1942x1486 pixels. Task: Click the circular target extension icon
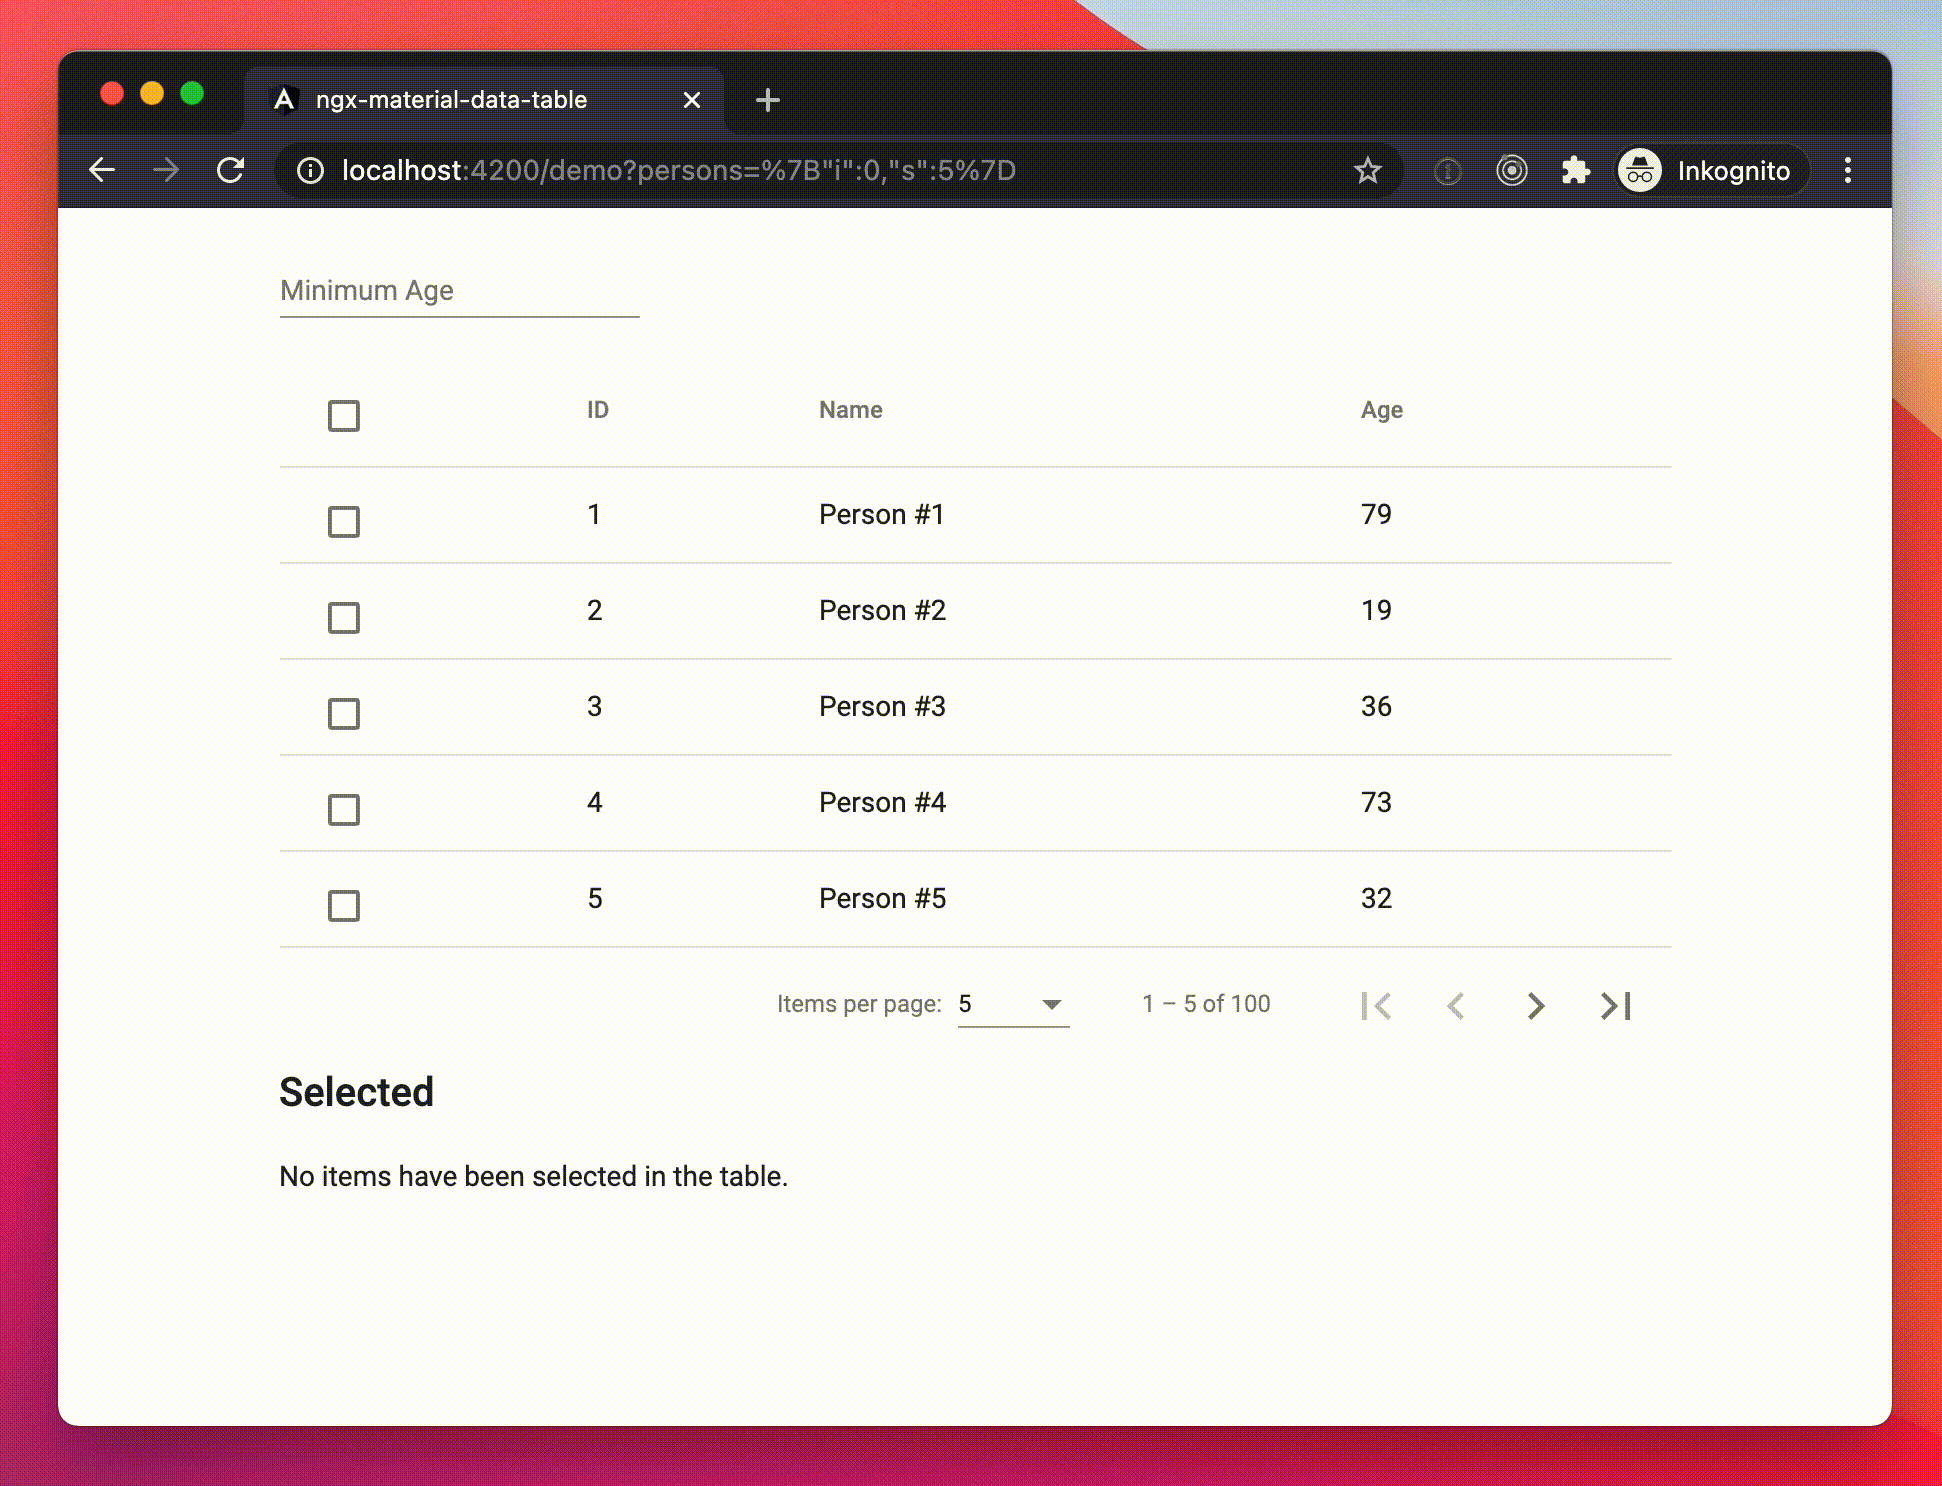point(1511,171)
